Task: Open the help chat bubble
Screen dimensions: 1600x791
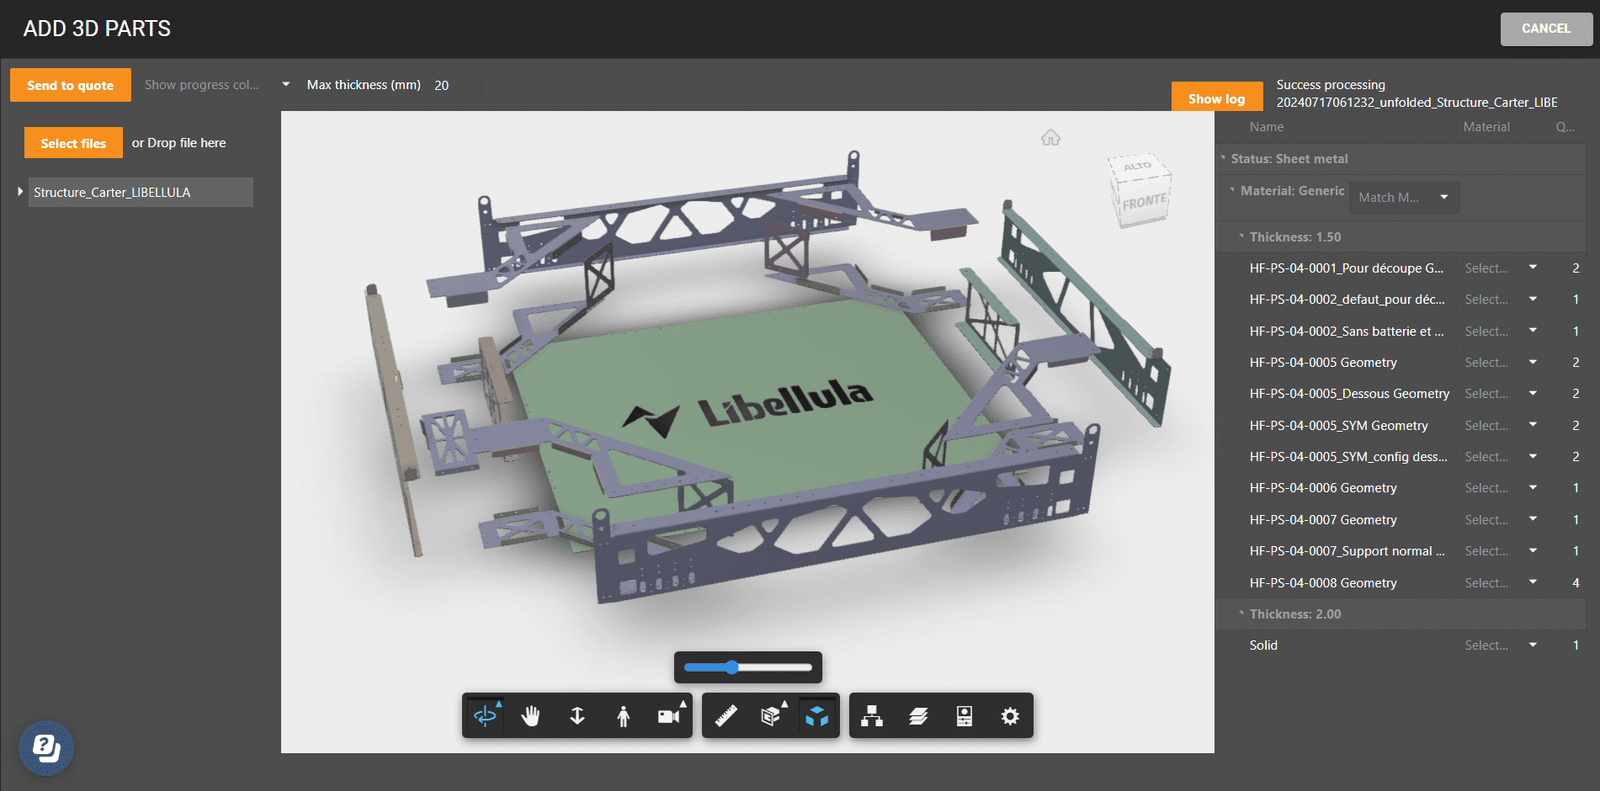Action: pos(46,748)
